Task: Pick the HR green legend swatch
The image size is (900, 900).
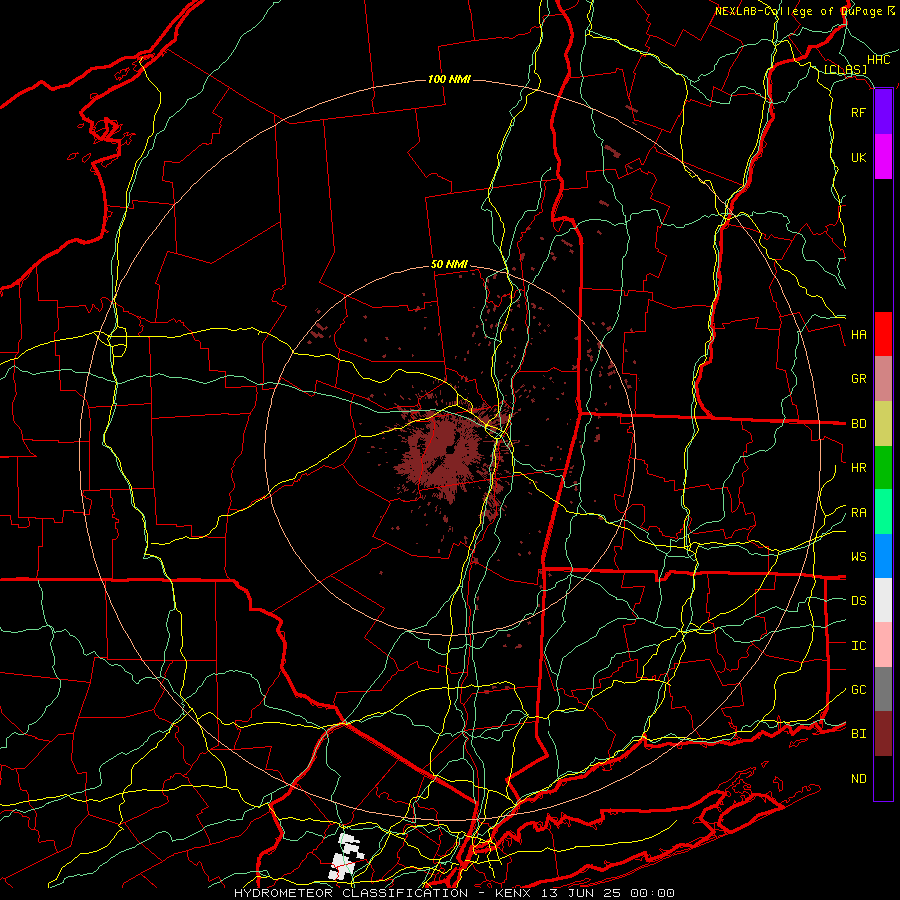Action: coord(883,468)
